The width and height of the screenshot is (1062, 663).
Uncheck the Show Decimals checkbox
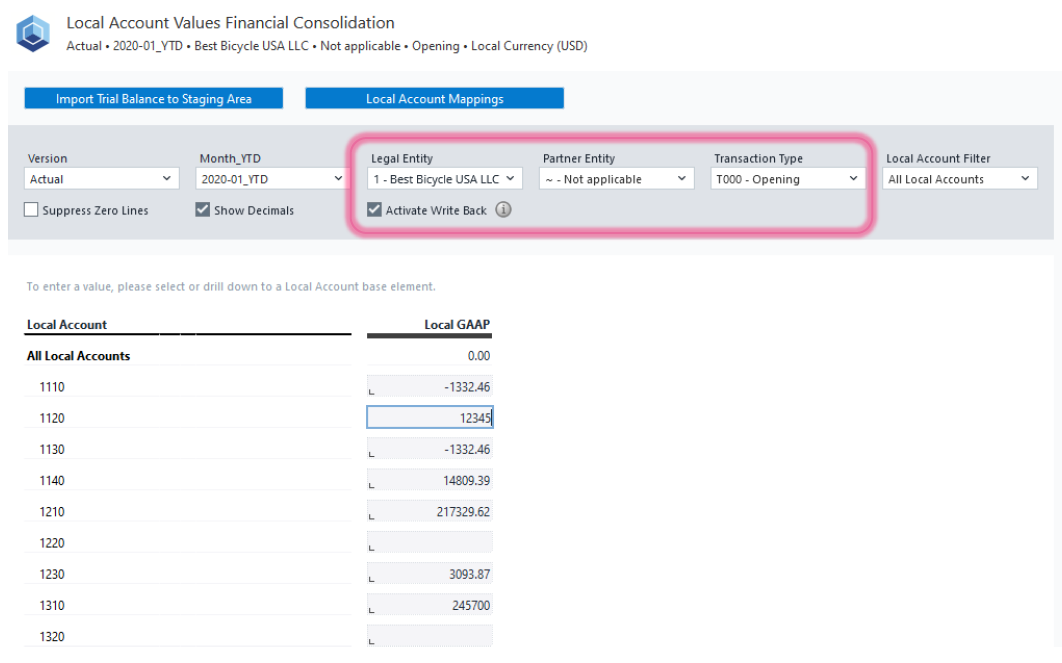[x=203, y=210]
